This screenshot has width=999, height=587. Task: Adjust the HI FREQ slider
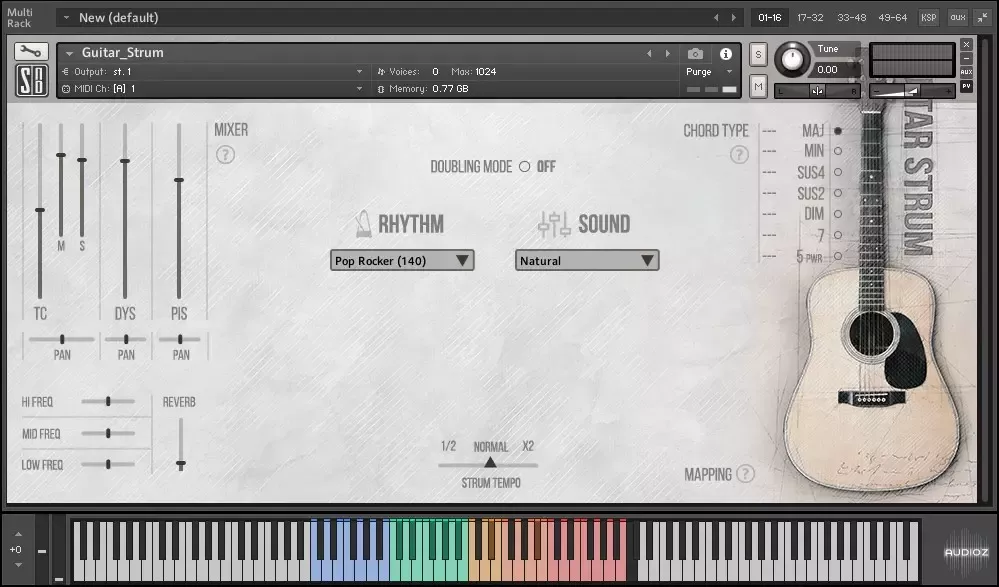[x=108, y=402]
